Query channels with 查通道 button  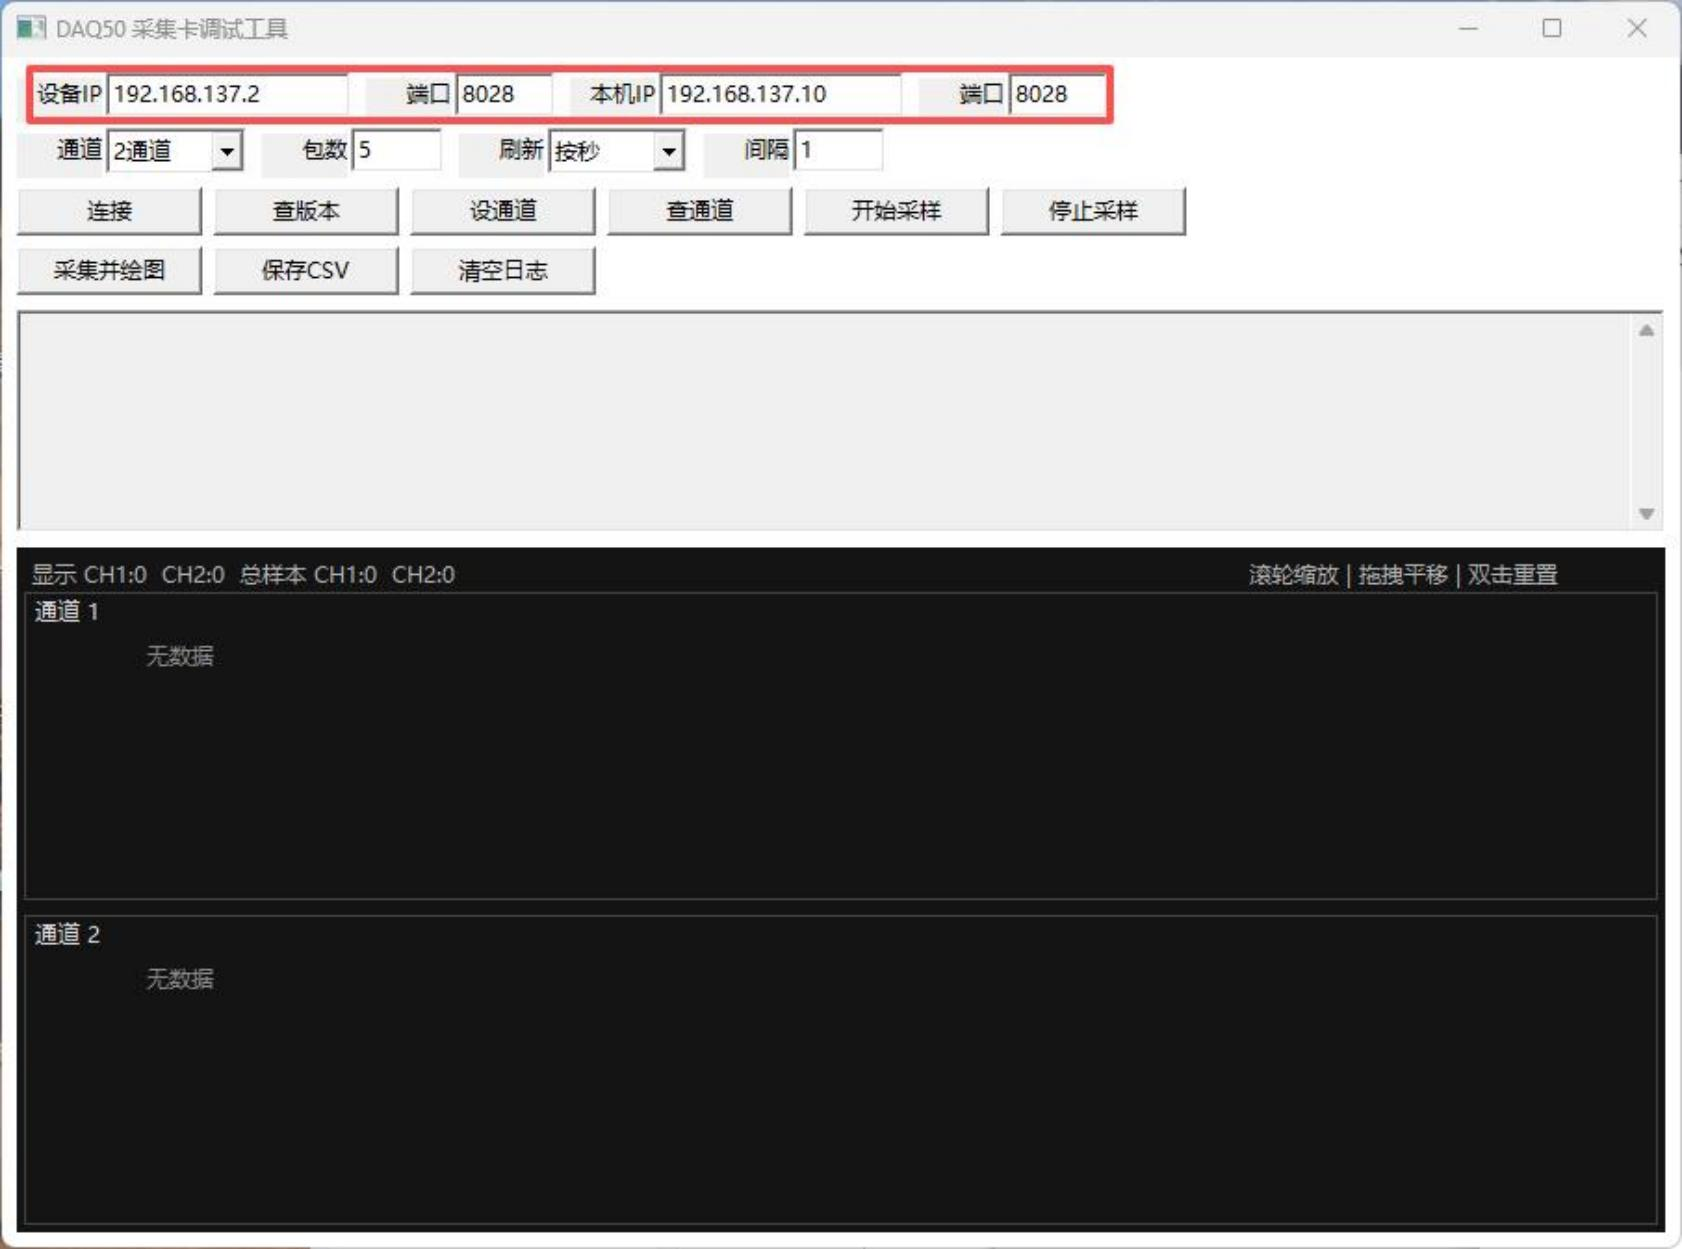[700, 211]
